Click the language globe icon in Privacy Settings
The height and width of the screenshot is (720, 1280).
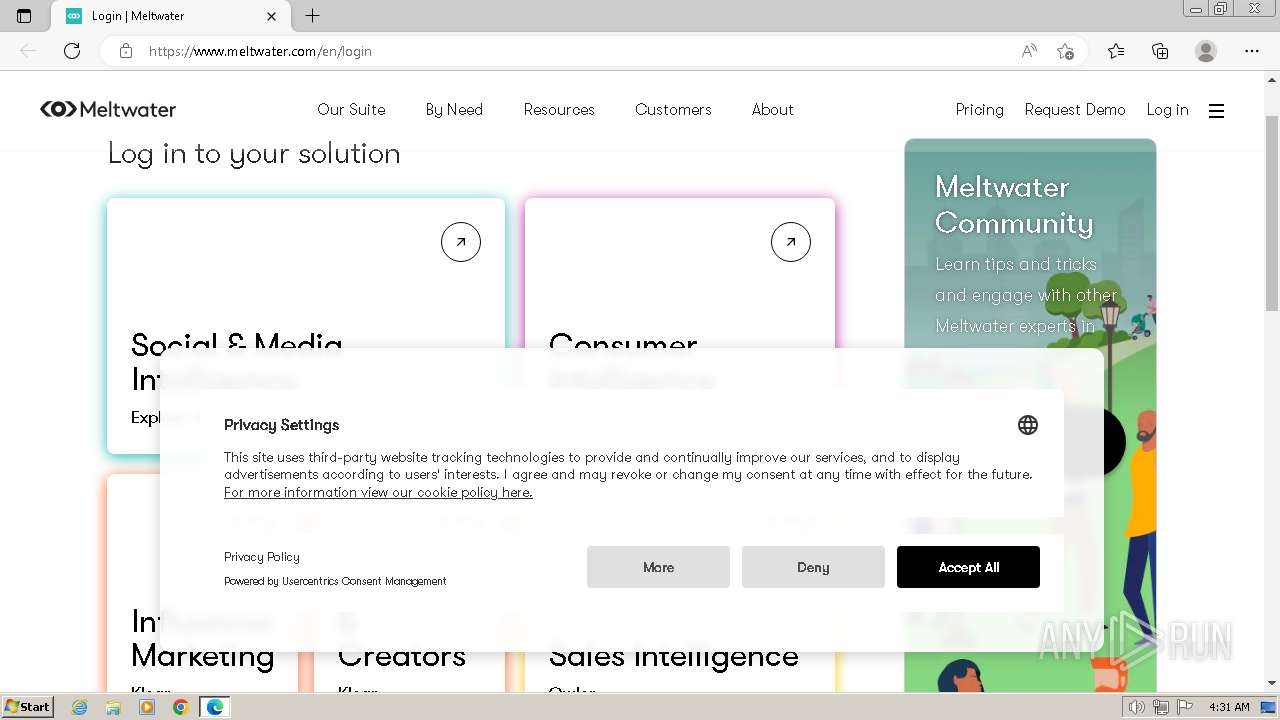pos(1028,425)
